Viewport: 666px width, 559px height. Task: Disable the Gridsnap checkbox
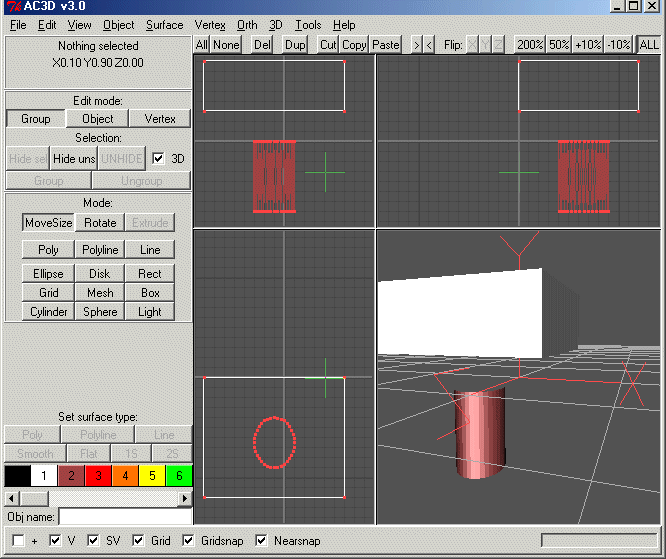(x=190, y=541)
